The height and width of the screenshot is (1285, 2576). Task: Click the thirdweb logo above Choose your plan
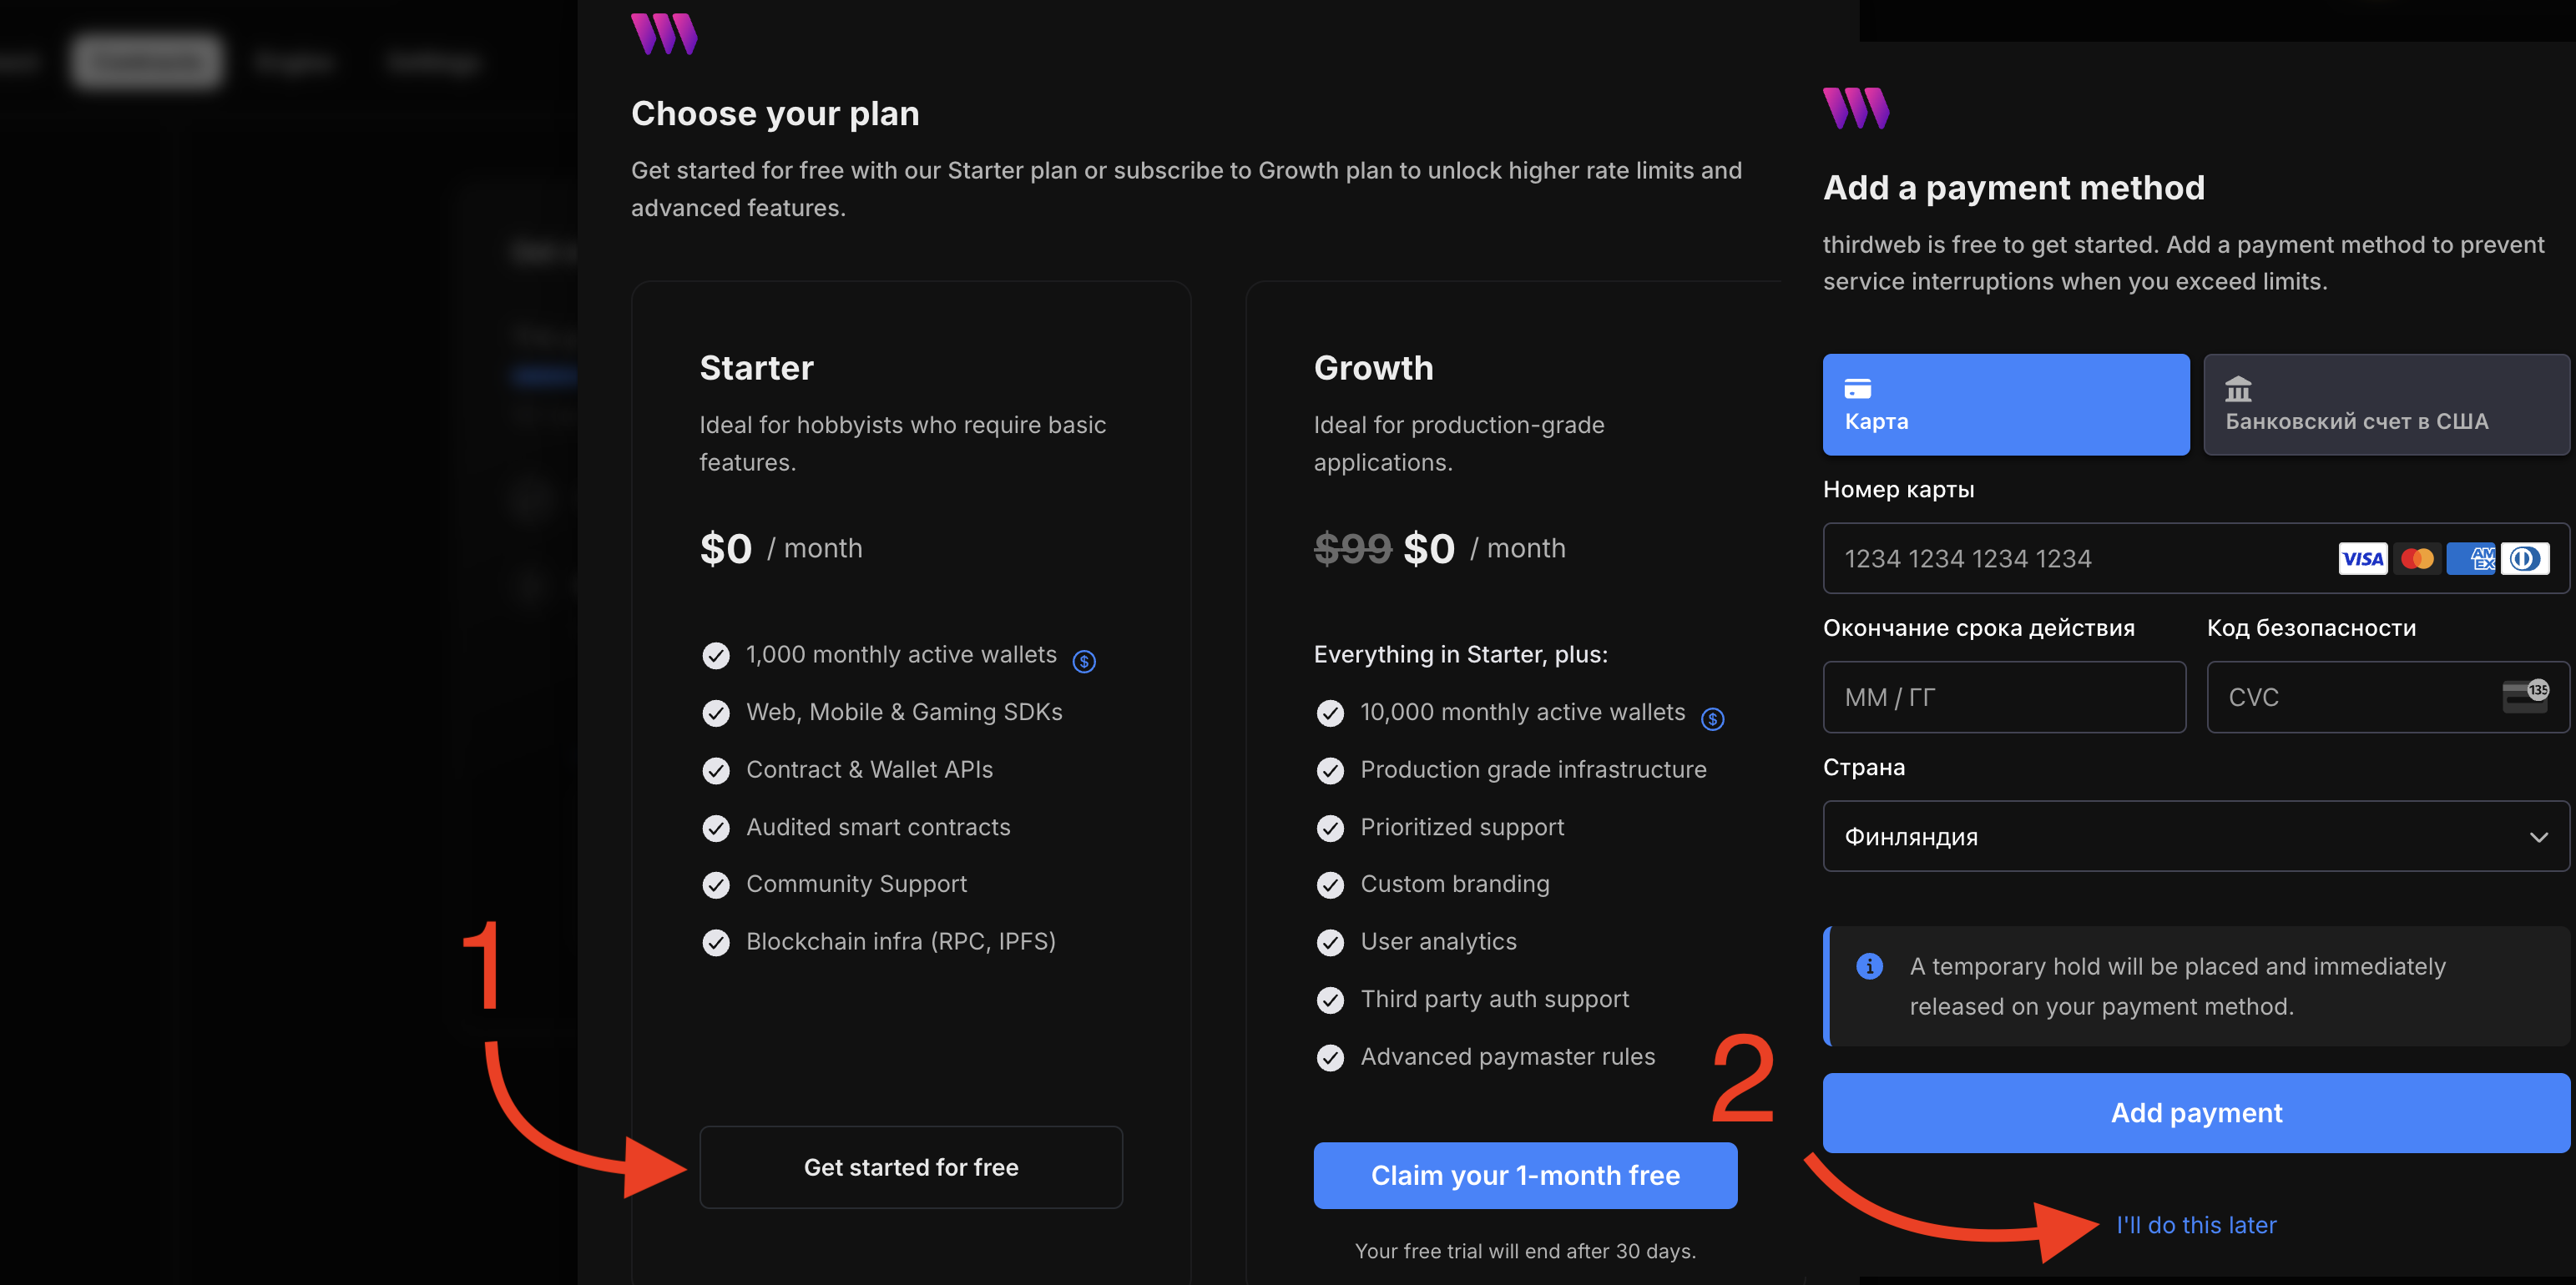(664, 33)
